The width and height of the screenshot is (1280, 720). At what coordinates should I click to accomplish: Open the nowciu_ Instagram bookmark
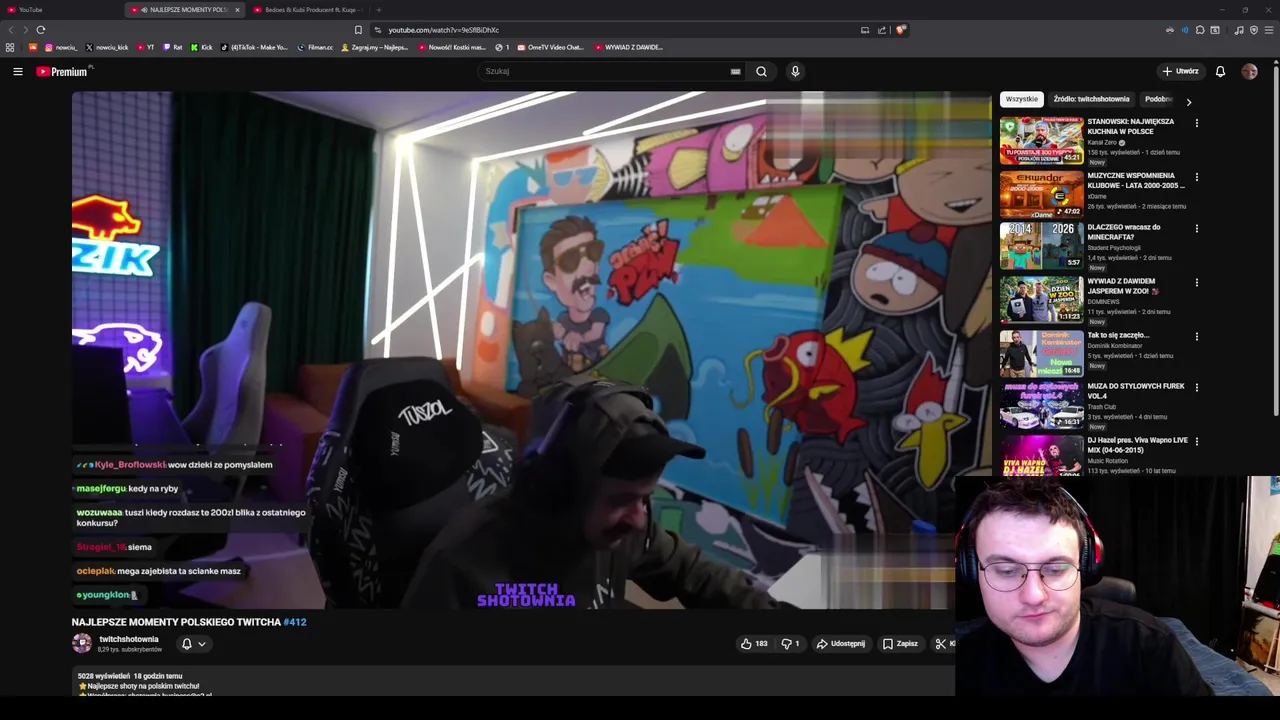coord(61,47)
